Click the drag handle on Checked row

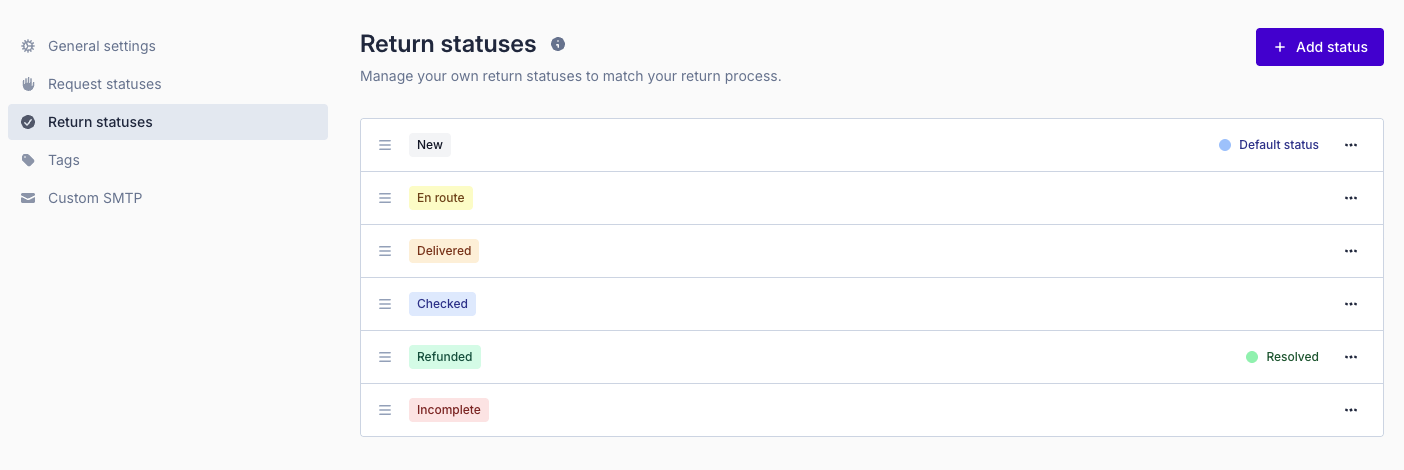385,304
